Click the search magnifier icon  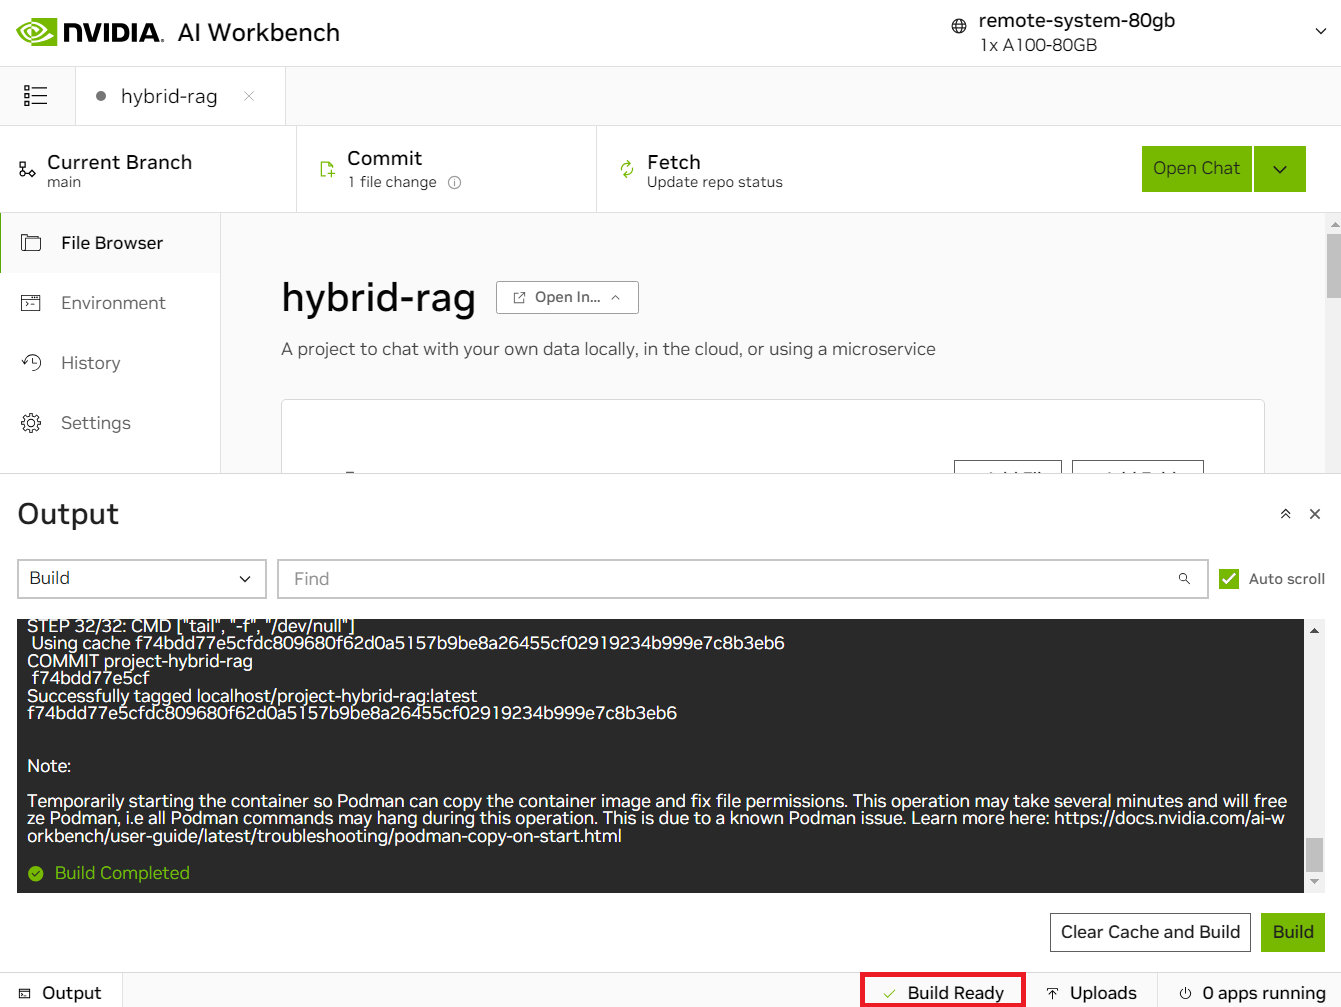[x=1184, y=579]
